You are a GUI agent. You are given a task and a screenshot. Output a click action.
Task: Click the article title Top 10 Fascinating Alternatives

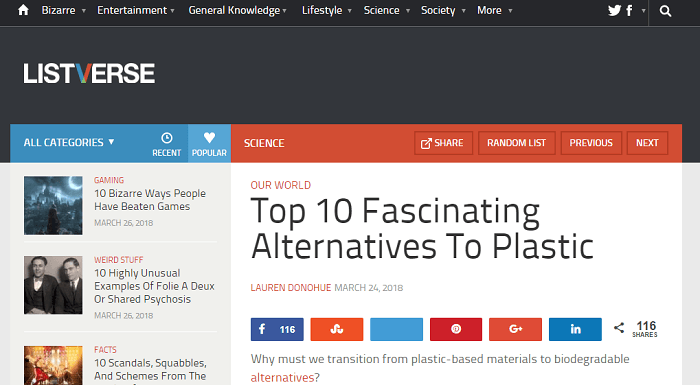(x=422, y=229)
